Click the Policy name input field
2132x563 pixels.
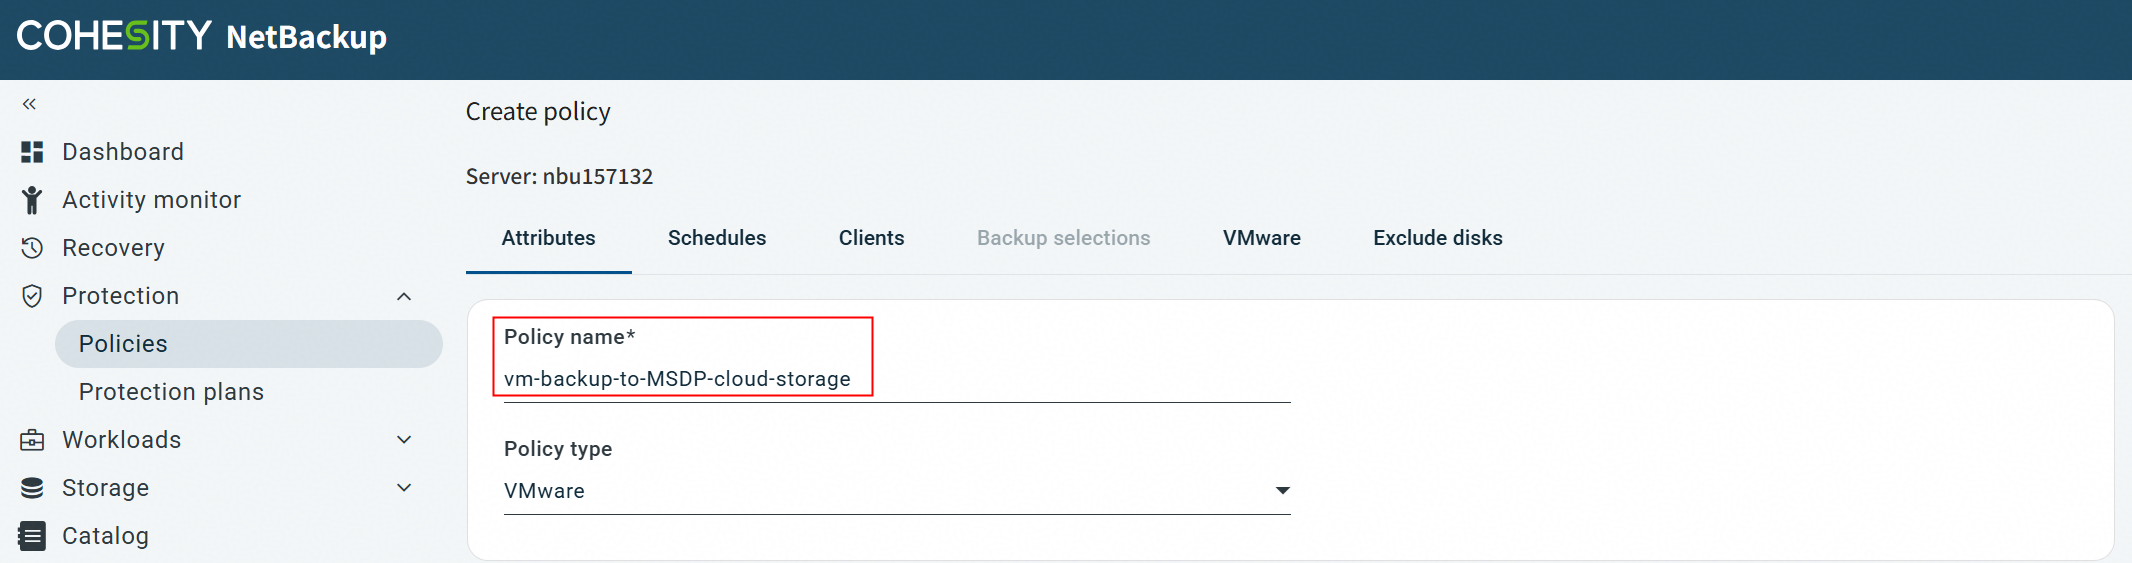897,379
